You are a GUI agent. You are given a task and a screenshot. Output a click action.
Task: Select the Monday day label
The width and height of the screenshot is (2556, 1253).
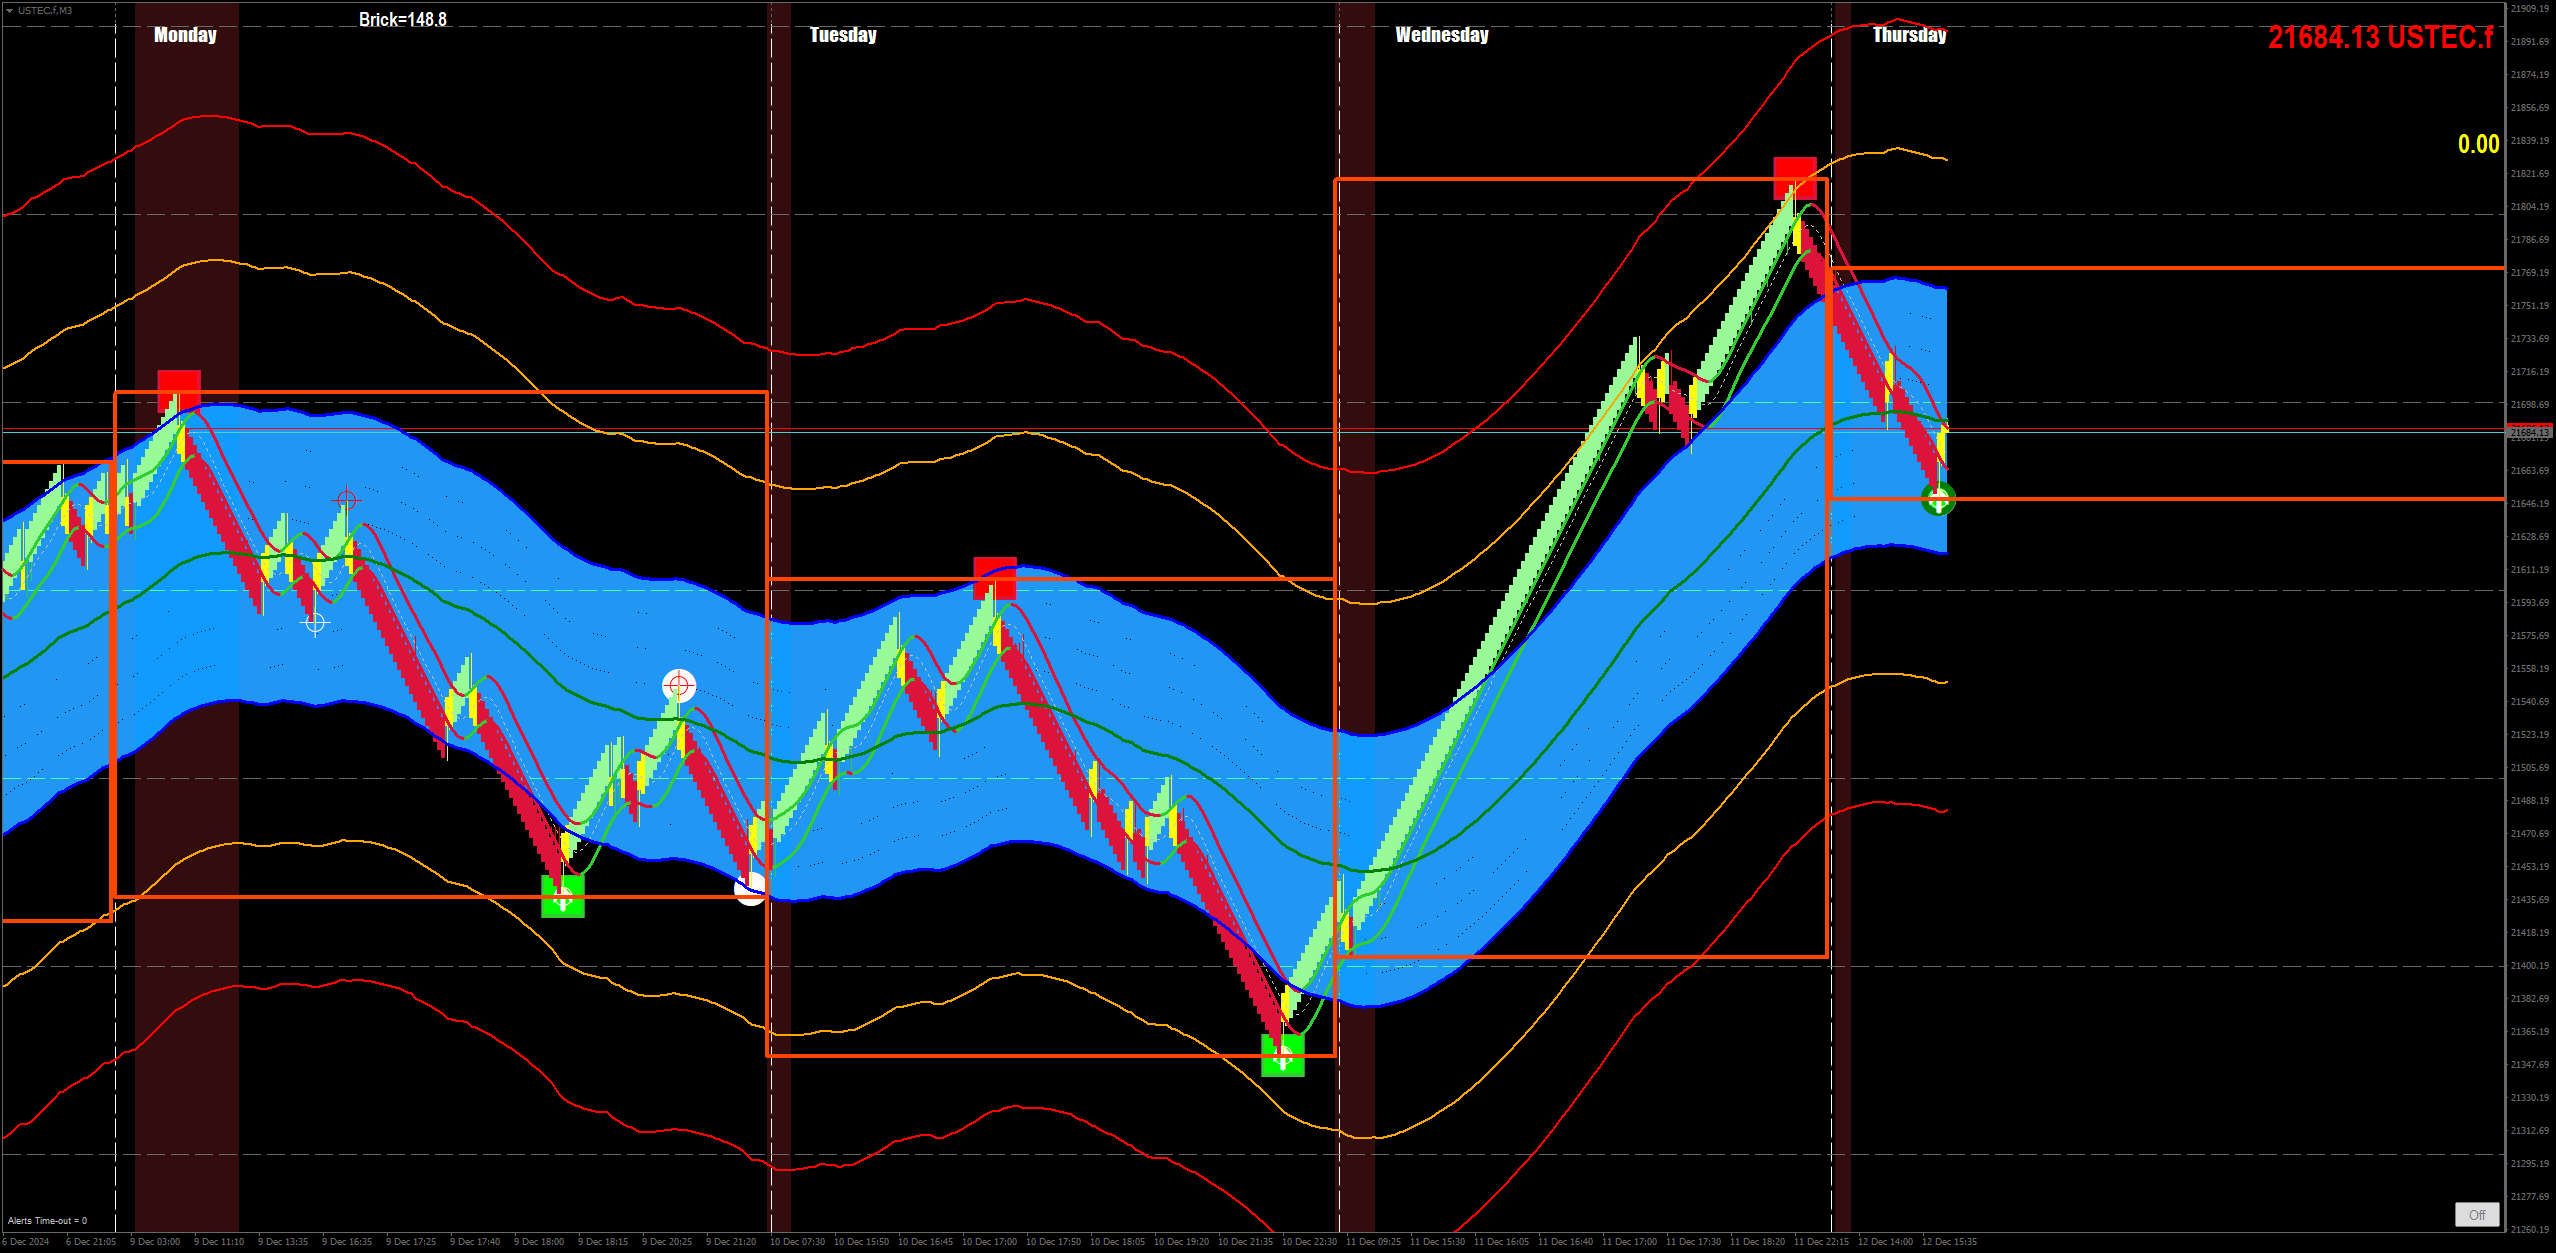tap(185, 35)
